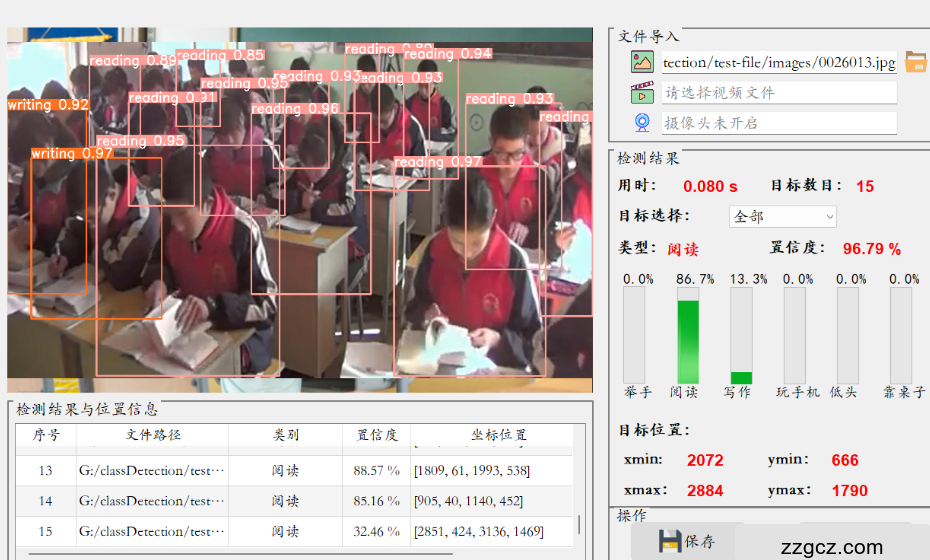Click the 32.46 % confidence cell
This screenshot has width=930, height=560.
[377, 532]
